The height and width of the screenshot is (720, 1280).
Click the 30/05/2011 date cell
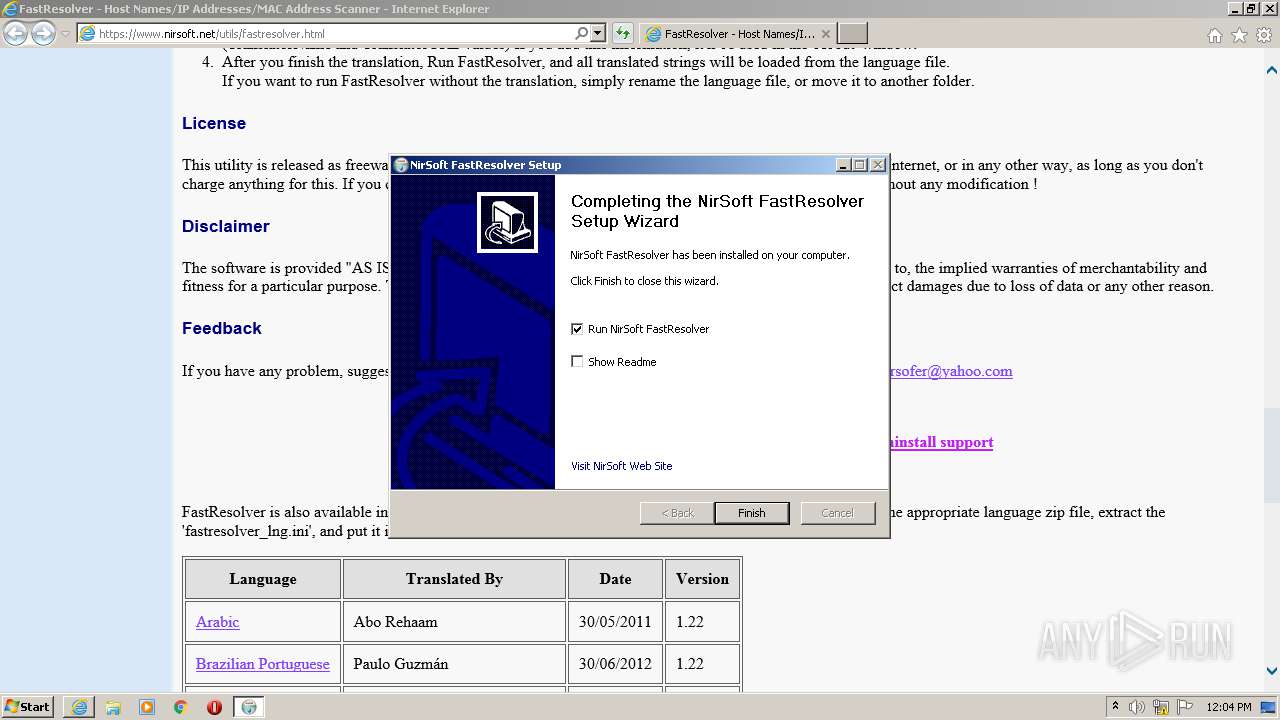point(615,622)
